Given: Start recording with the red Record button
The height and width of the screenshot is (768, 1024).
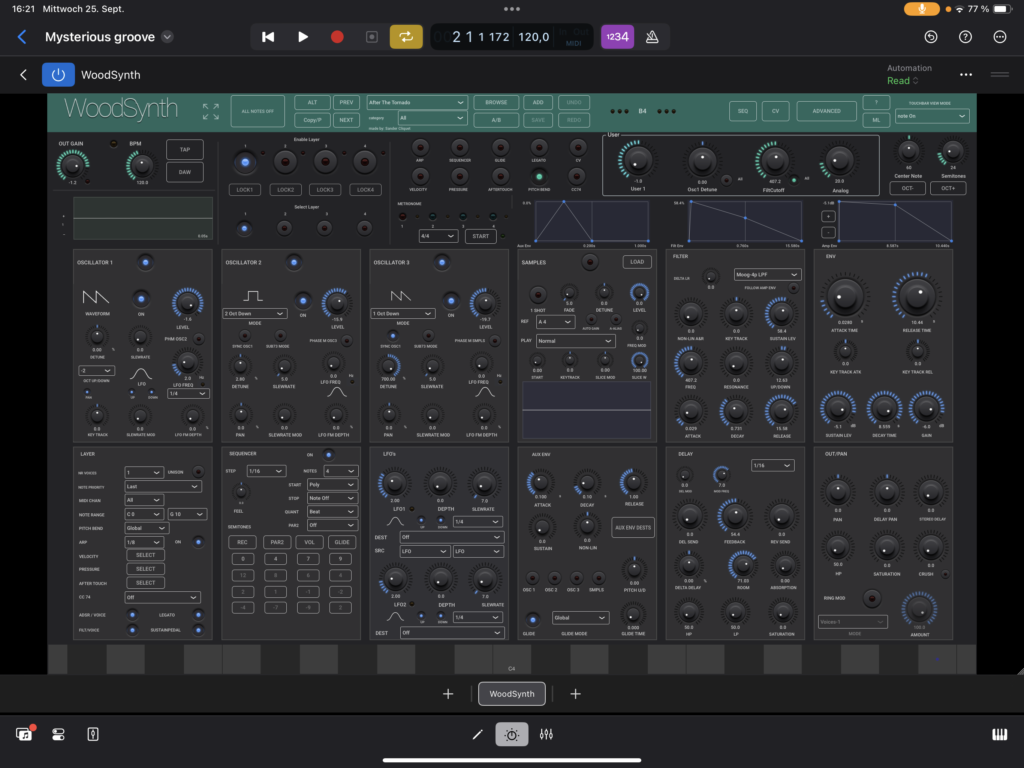Looking at the screenshot, I should [337, 37].
